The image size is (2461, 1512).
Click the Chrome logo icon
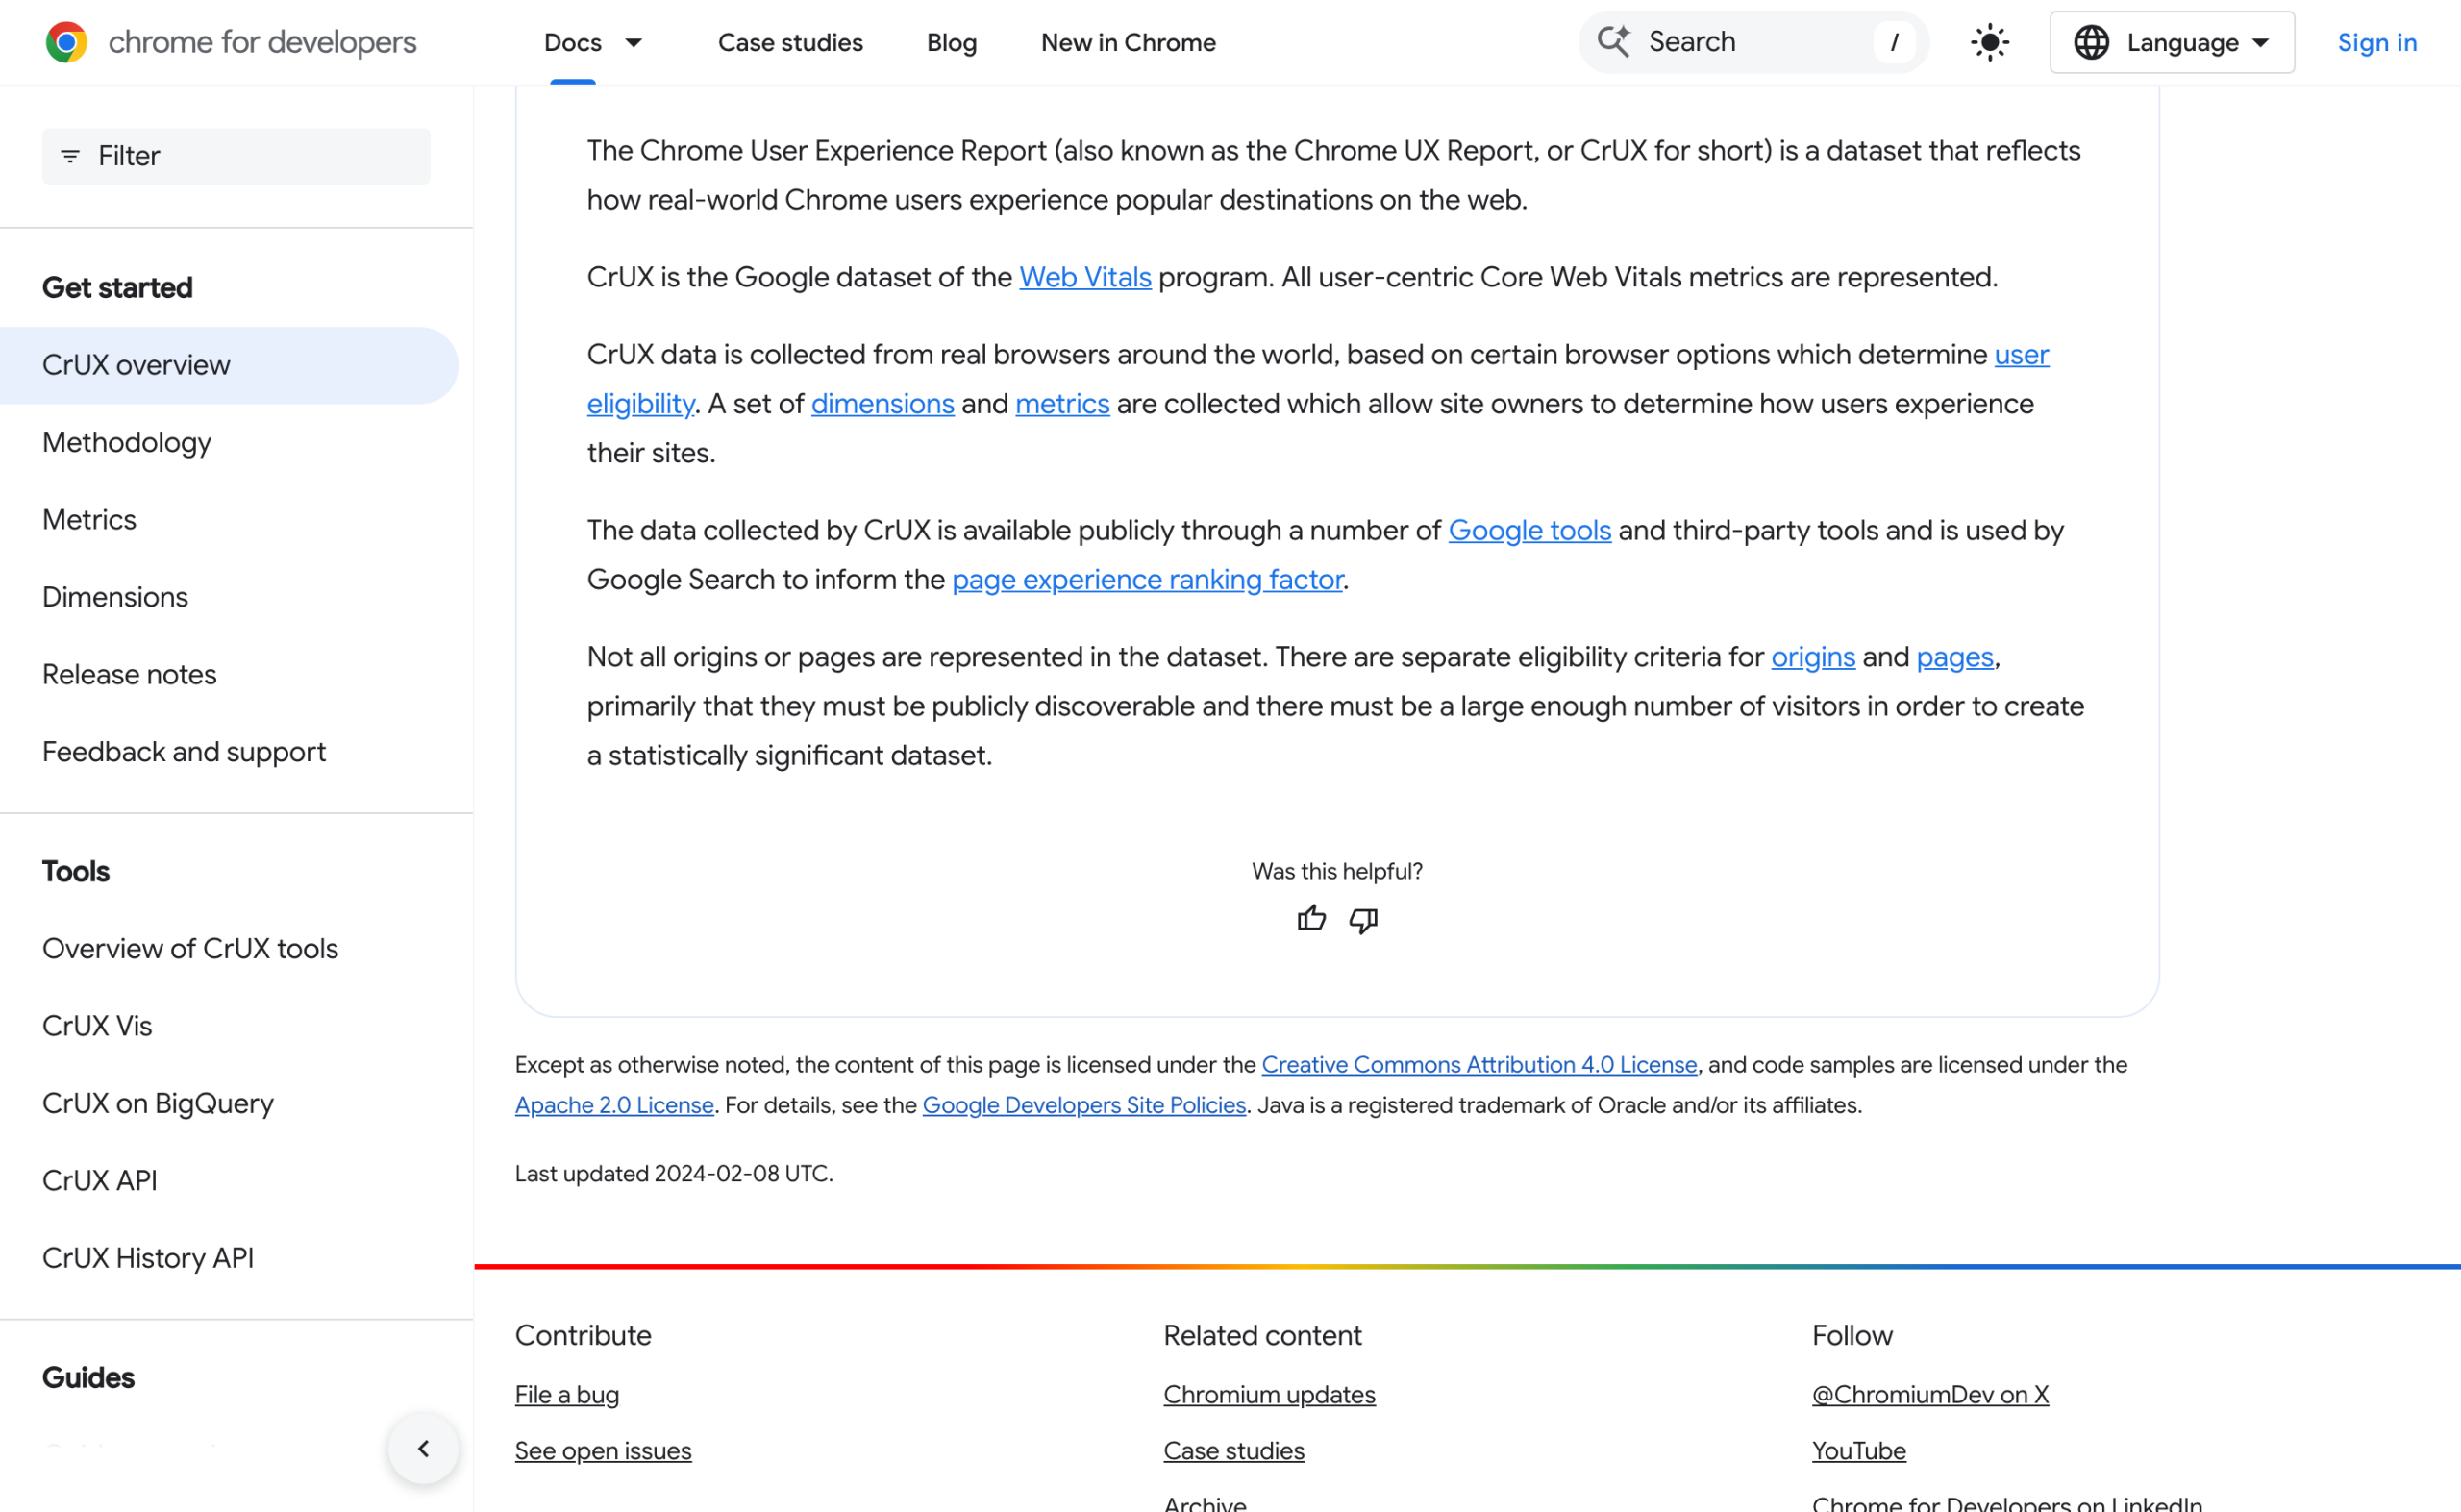66,42
